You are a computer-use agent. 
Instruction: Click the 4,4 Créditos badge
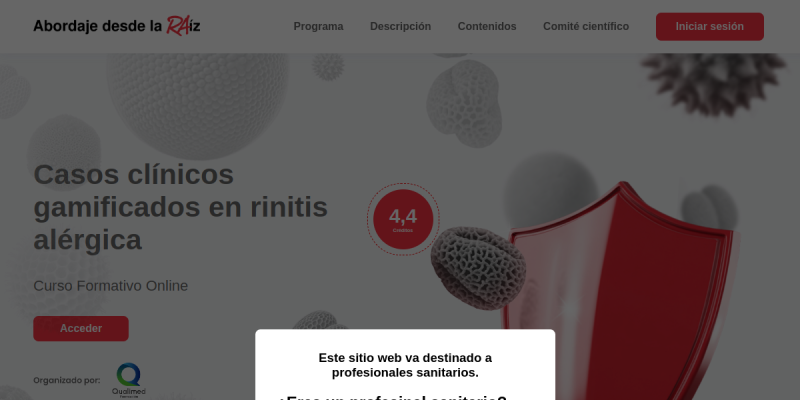(x=403, y=219)
